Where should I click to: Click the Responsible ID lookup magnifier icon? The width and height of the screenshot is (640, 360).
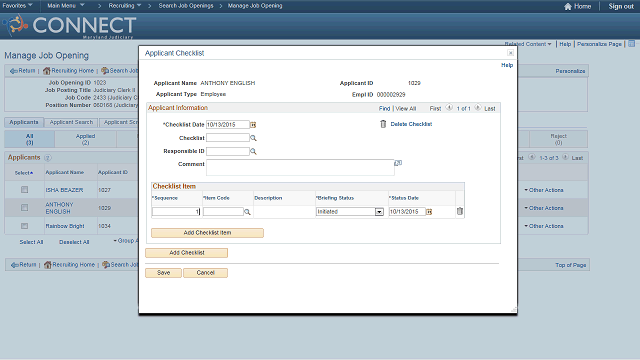point(253,151)
